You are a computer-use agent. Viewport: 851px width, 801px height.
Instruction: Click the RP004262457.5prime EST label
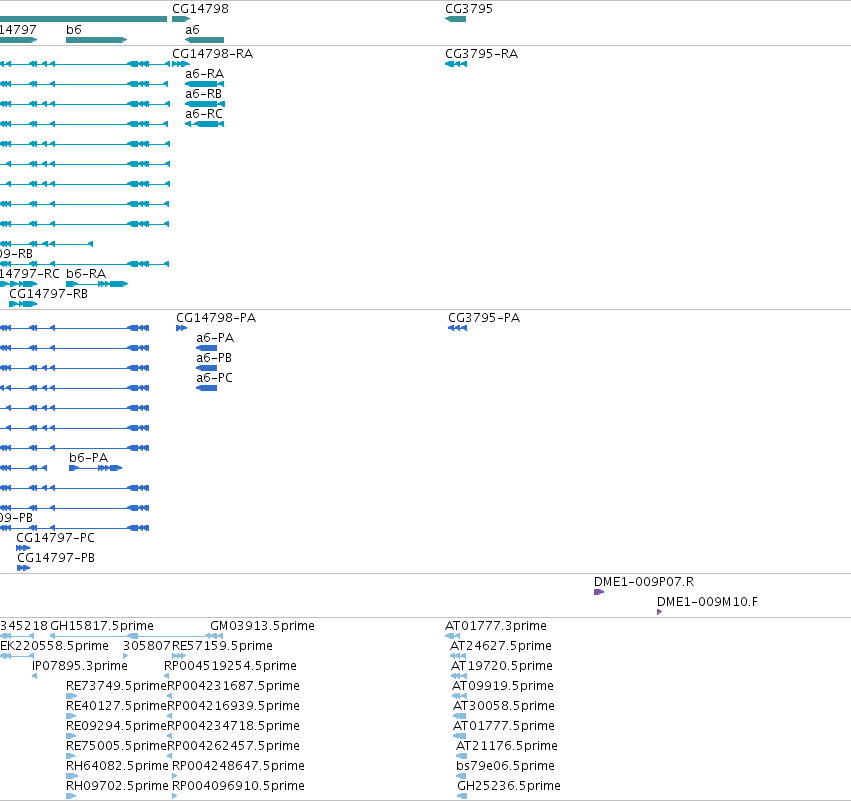pos(233,746)
